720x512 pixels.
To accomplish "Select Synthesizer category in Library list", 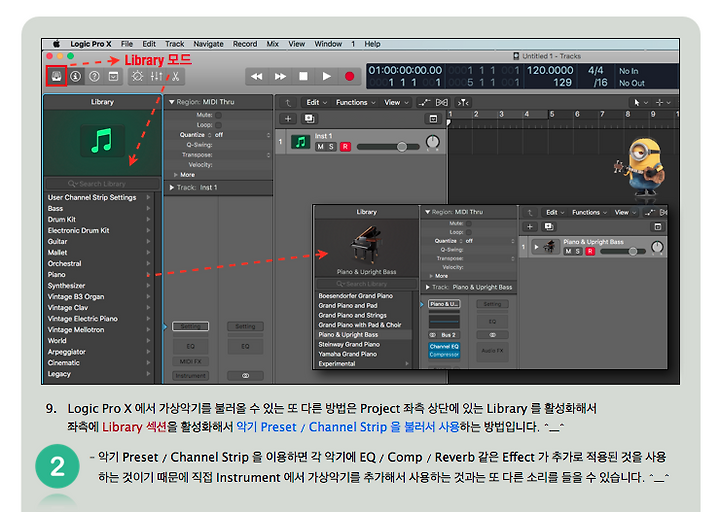I will click(99, 286).
